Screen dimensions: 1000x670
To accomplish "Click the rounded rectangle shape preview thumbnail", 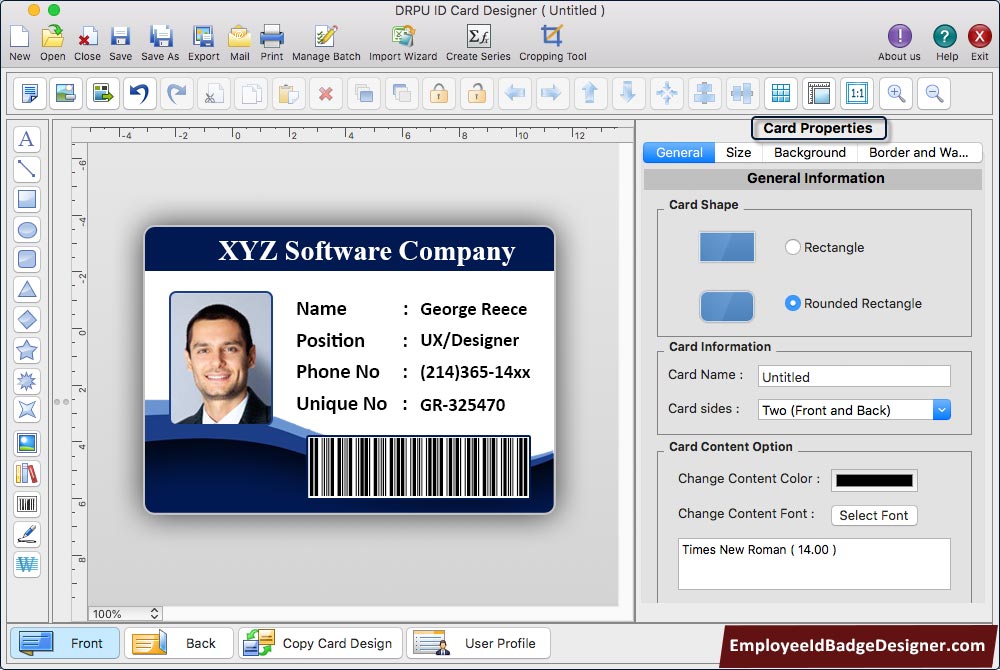I will (x=727, y=307).
